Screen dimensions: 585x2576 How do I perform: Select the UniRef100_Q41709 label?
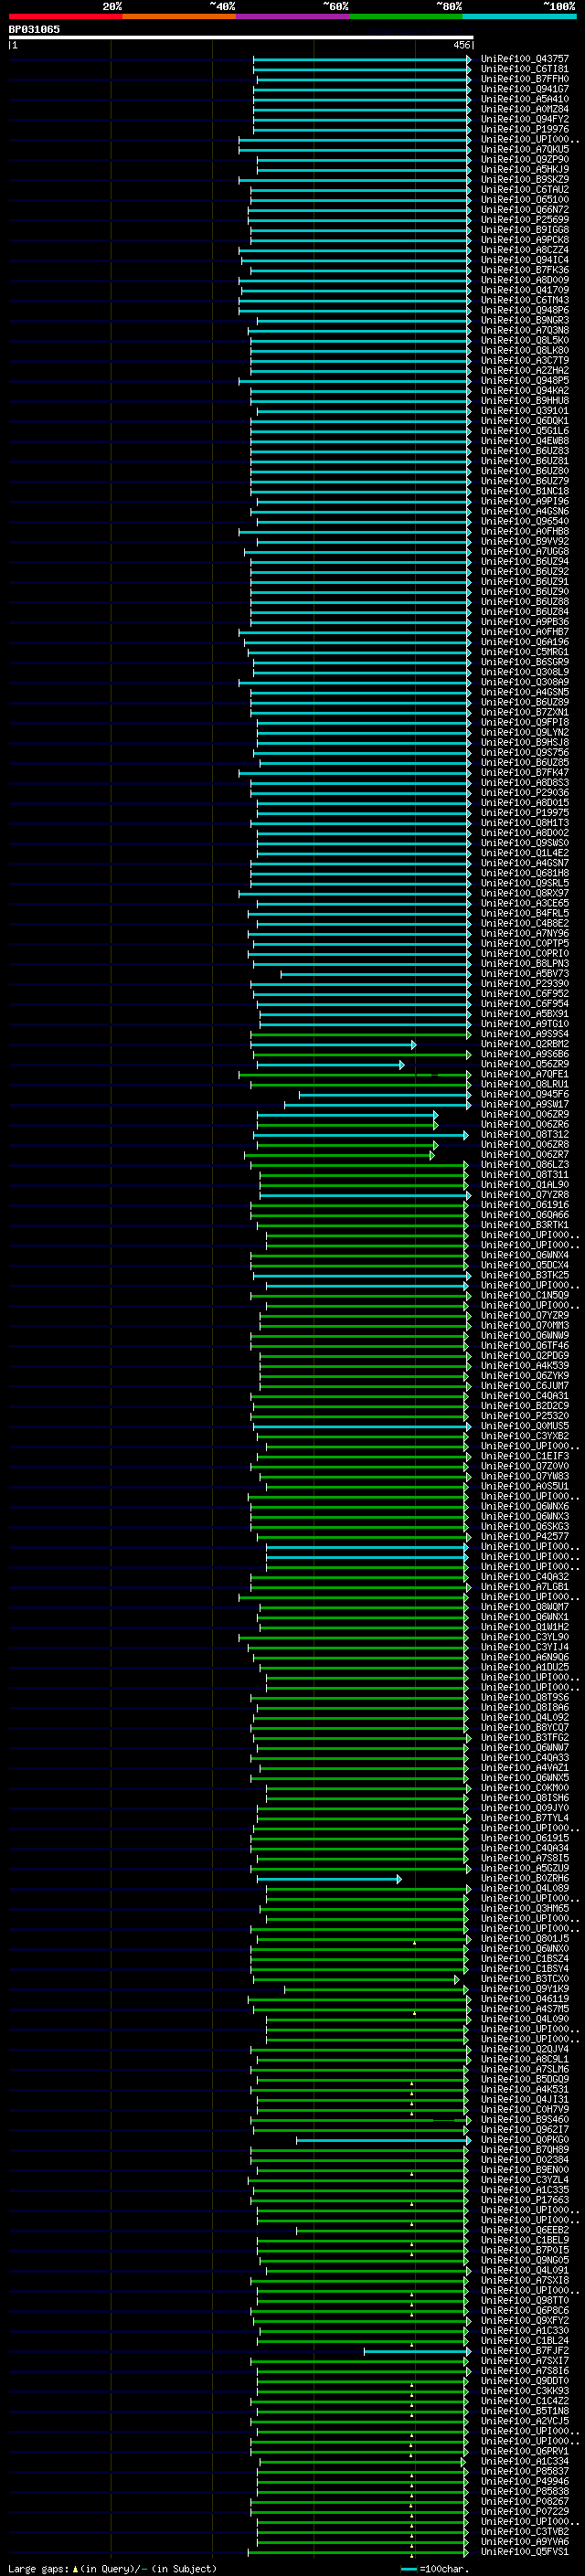click(525, 290)
